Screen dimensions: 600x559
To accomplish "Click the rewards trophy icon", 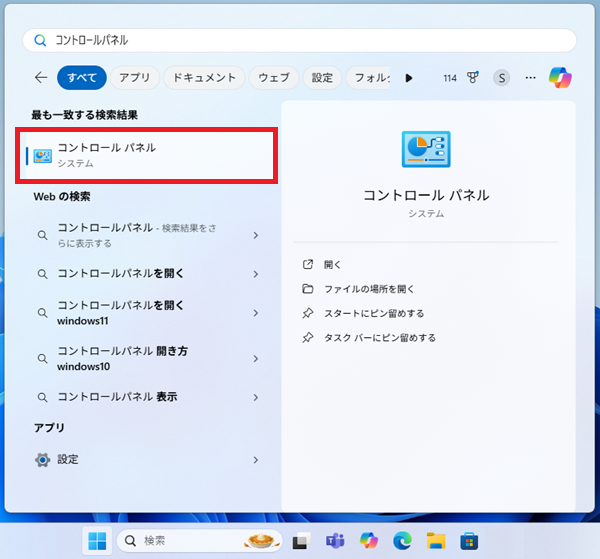I will coord(473,78).
